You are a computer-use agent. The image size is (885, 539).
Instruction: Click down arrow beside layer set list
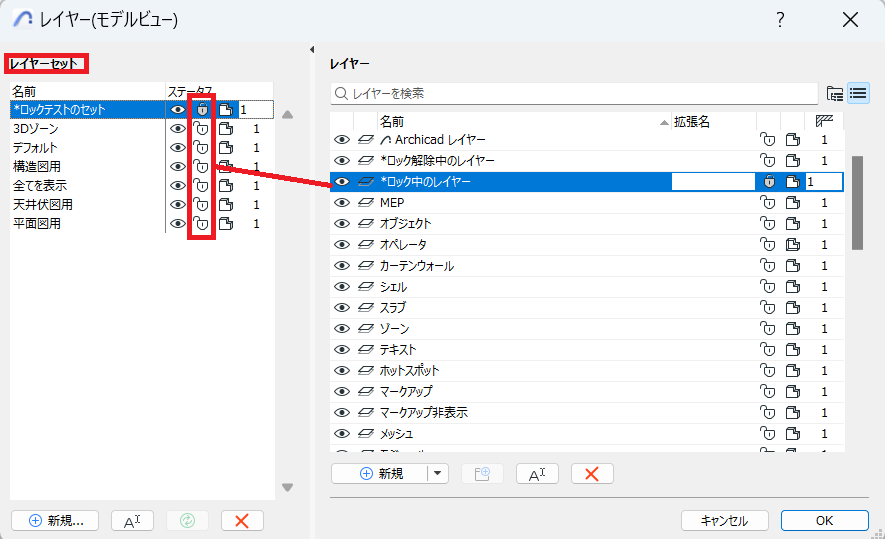[287, 487]
